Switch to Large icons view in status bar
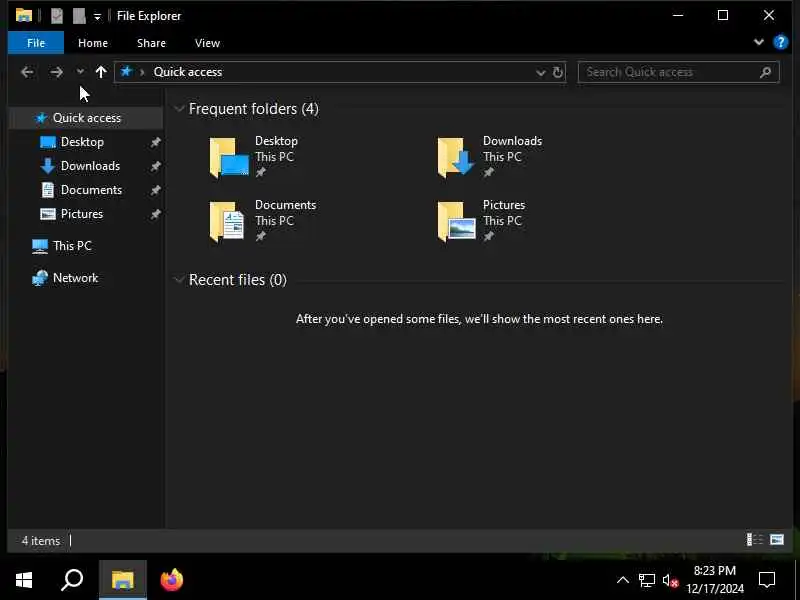 click(777, 540)
